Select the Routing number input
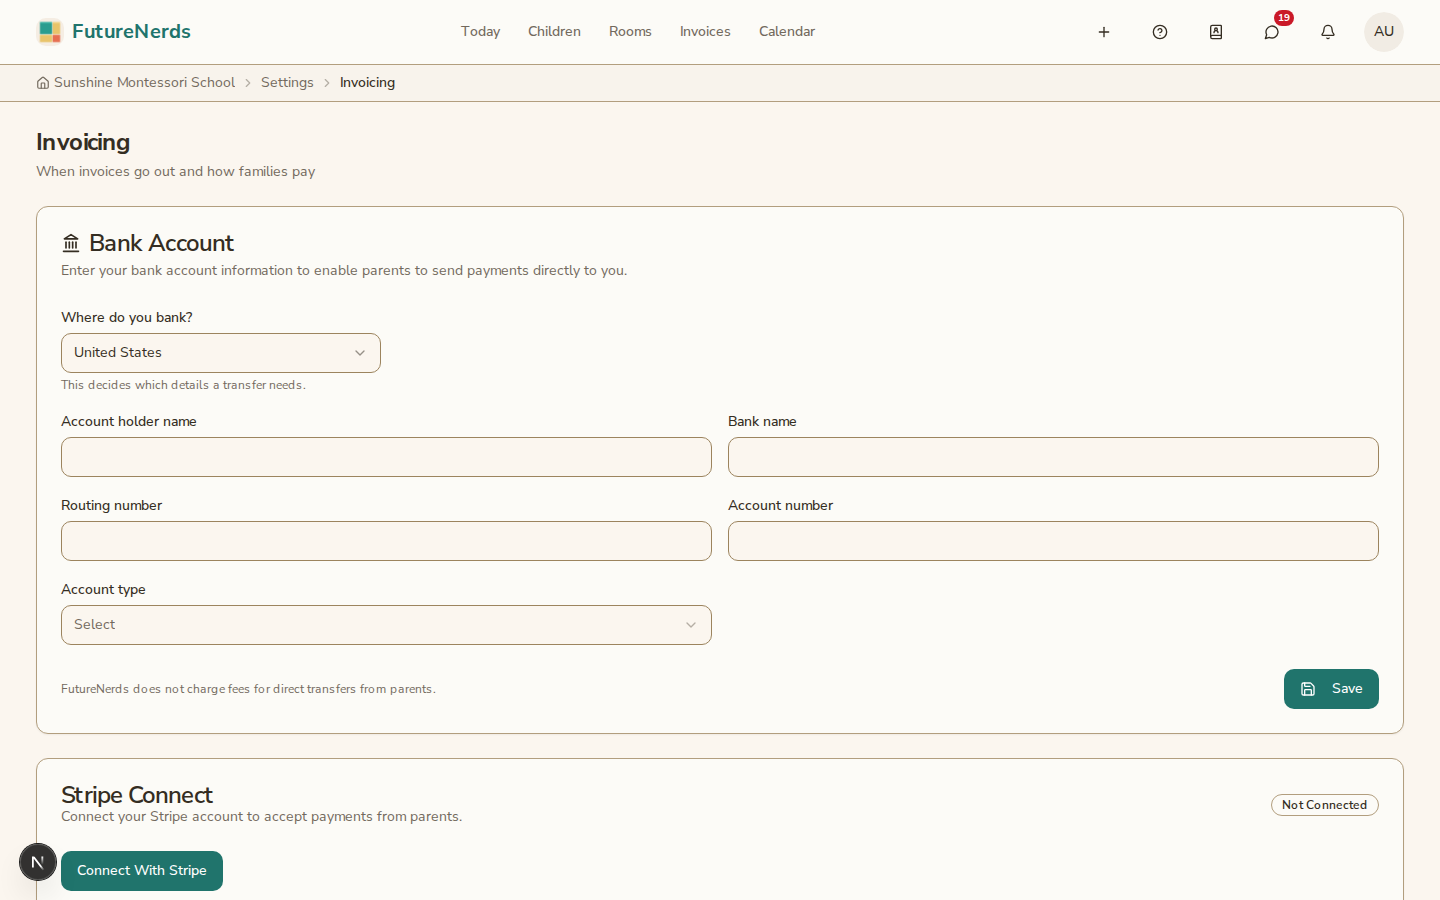 (x=386, y=541)
